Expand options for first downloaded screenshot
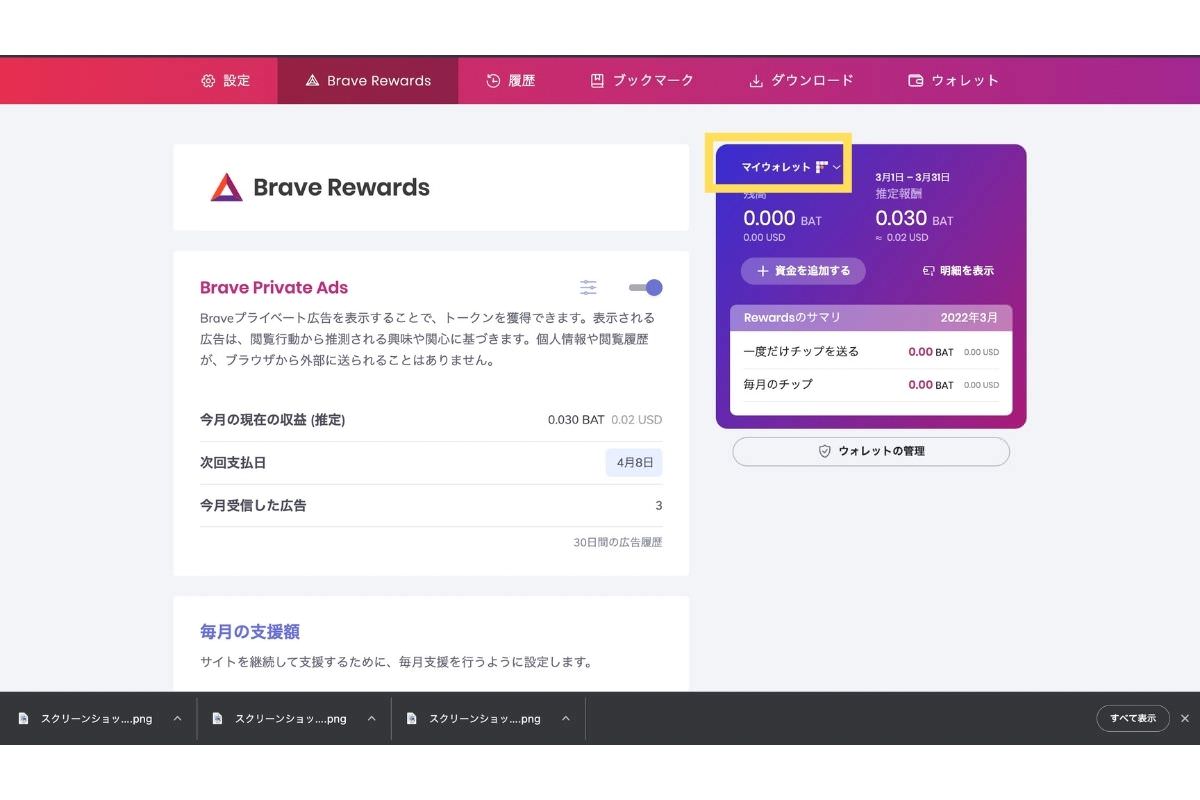This screenshot has height=800, width=1200. point(177,718)
